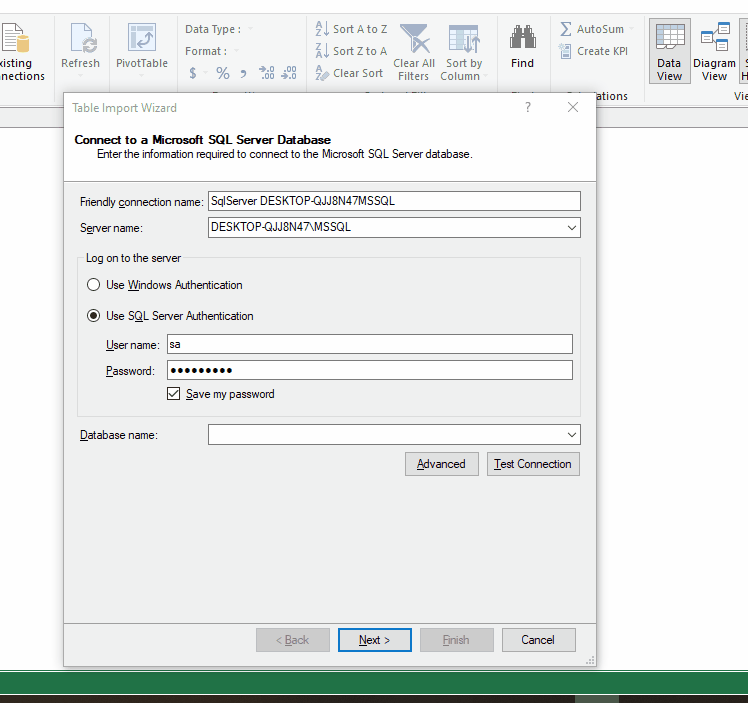Click Clear Sort in ribbon

tap(349, 73)
